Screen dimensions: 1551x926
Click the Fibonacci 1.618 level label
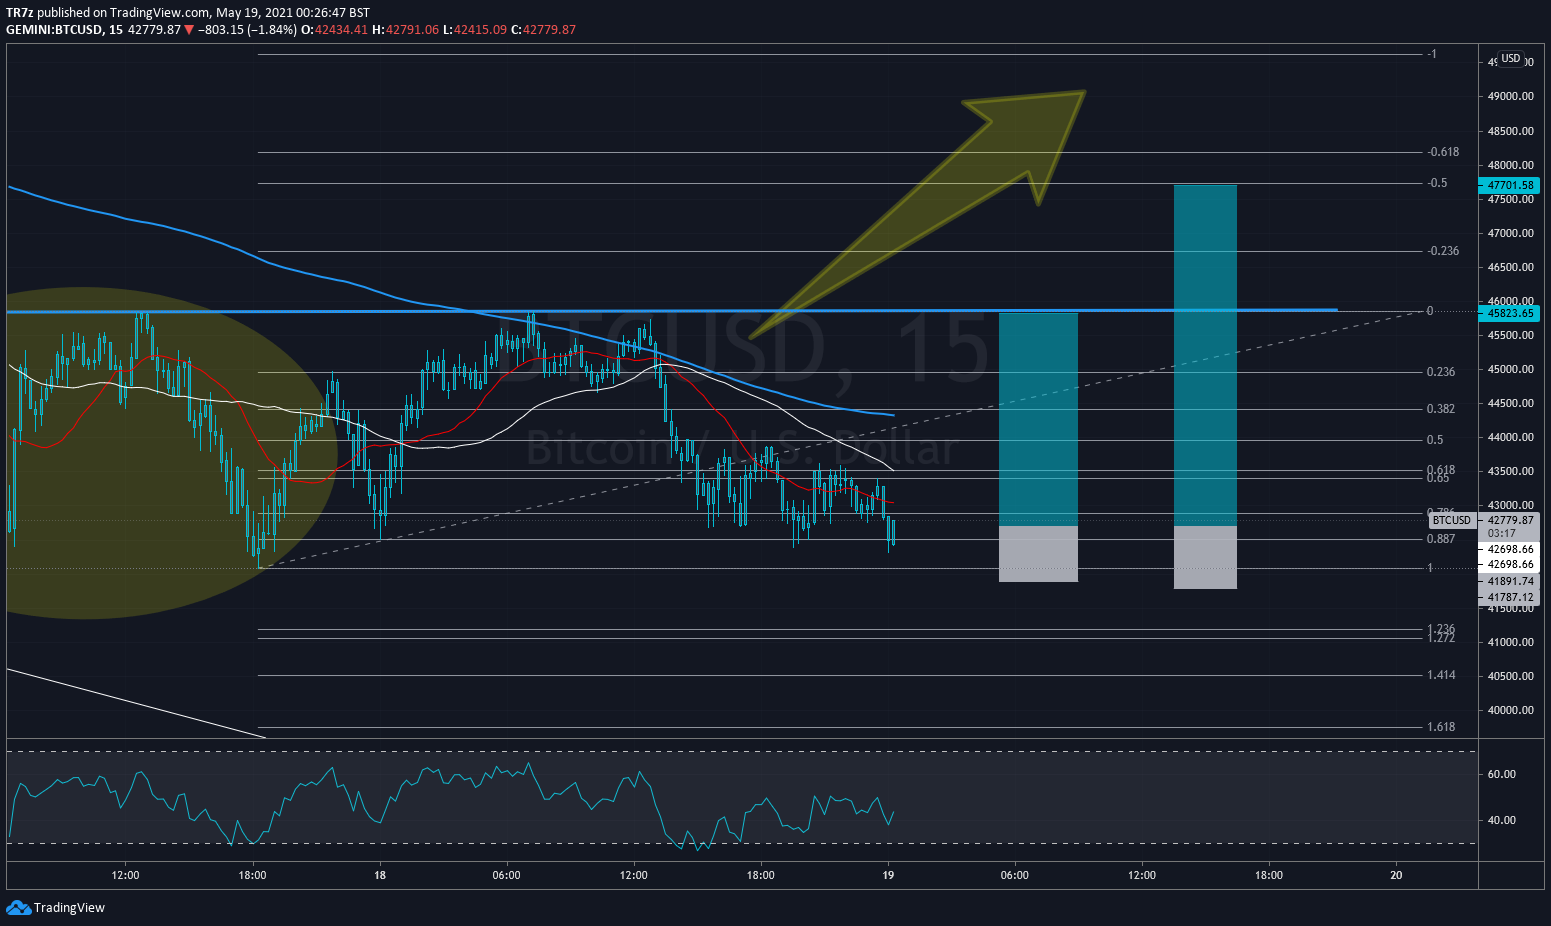(1441, 727)
